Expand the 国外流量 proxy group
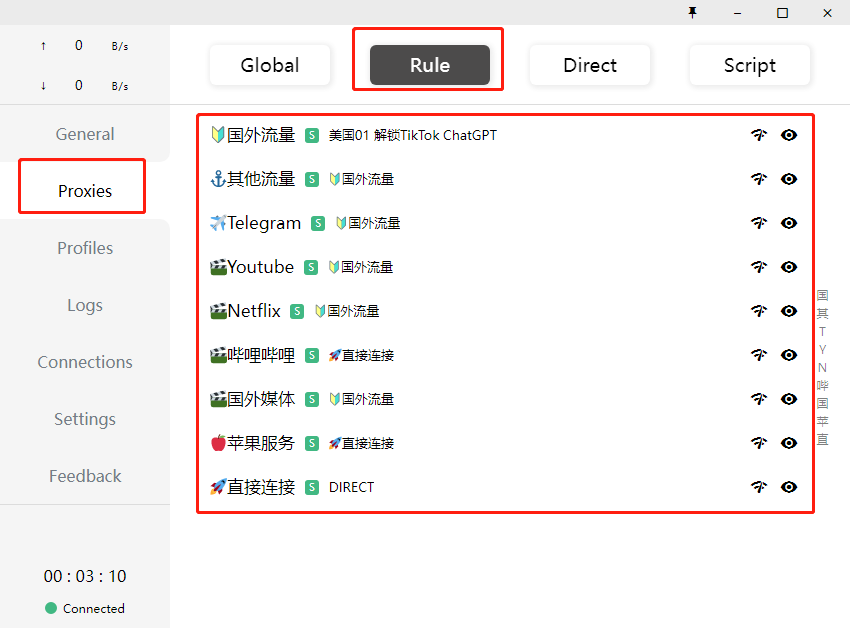 pyautogui.click(x=504, y=135)
